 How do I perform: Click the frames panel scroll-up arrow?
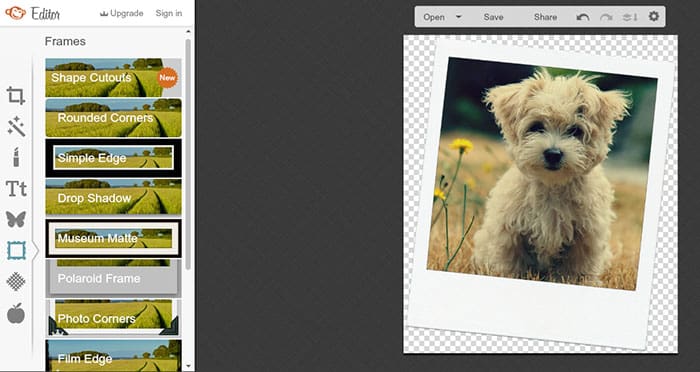[188, 32]
